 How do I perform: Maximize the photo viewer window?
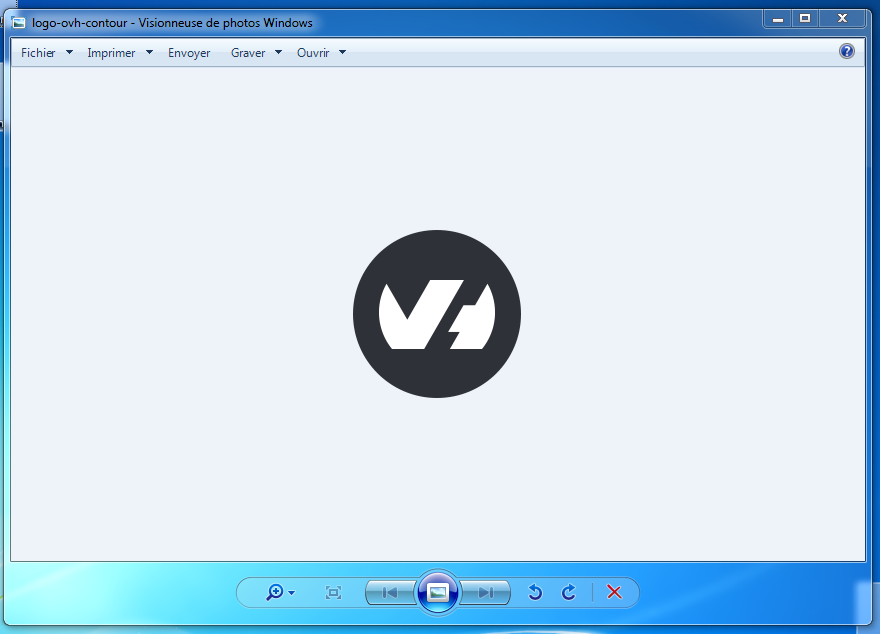tap(805, 18)
